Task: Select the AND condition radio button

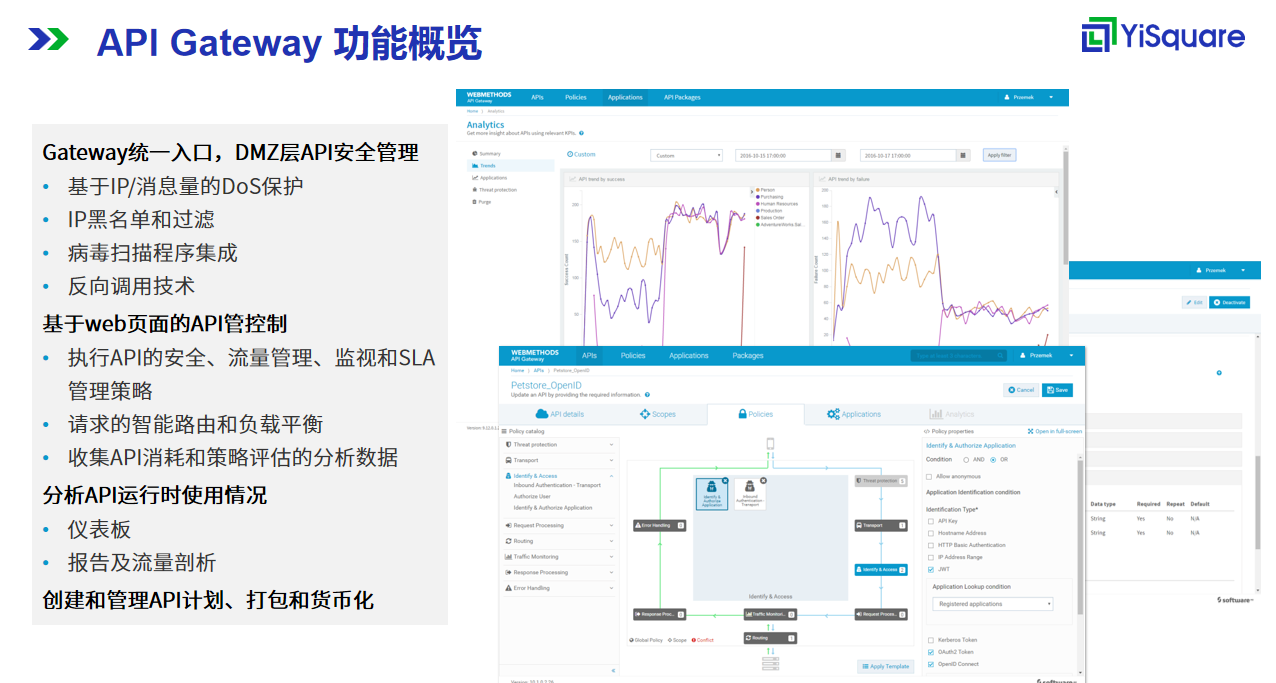Action: (x=965, y=460)
